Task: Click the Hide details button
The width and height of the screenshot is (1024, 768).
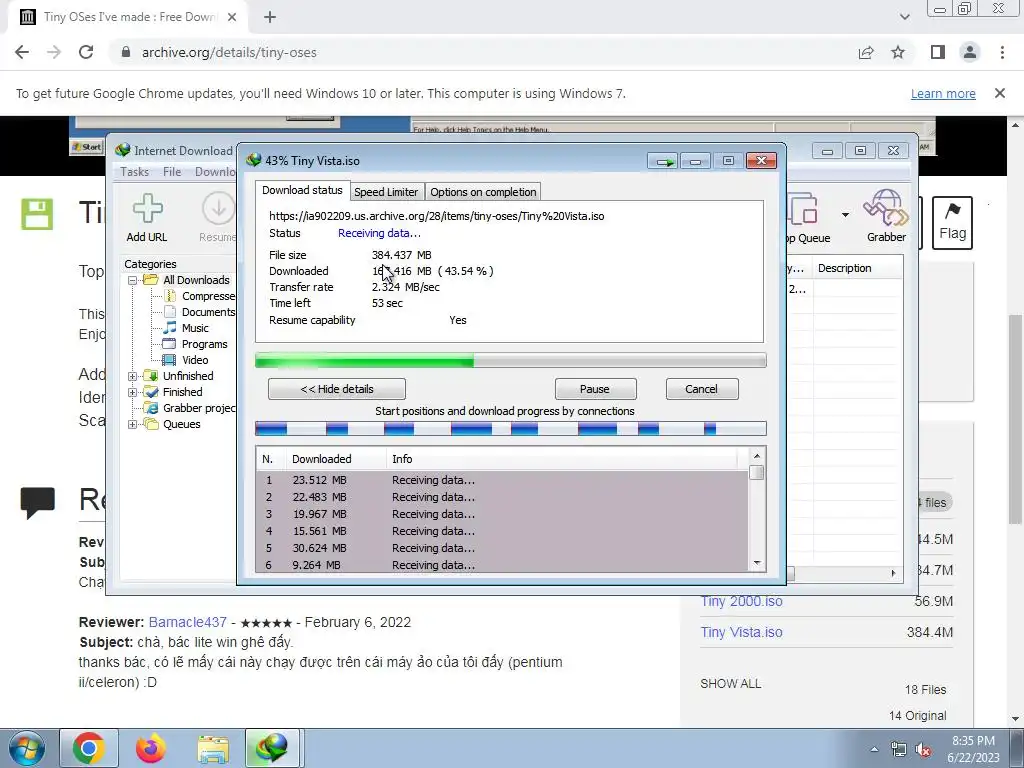Action: point(337,389)
